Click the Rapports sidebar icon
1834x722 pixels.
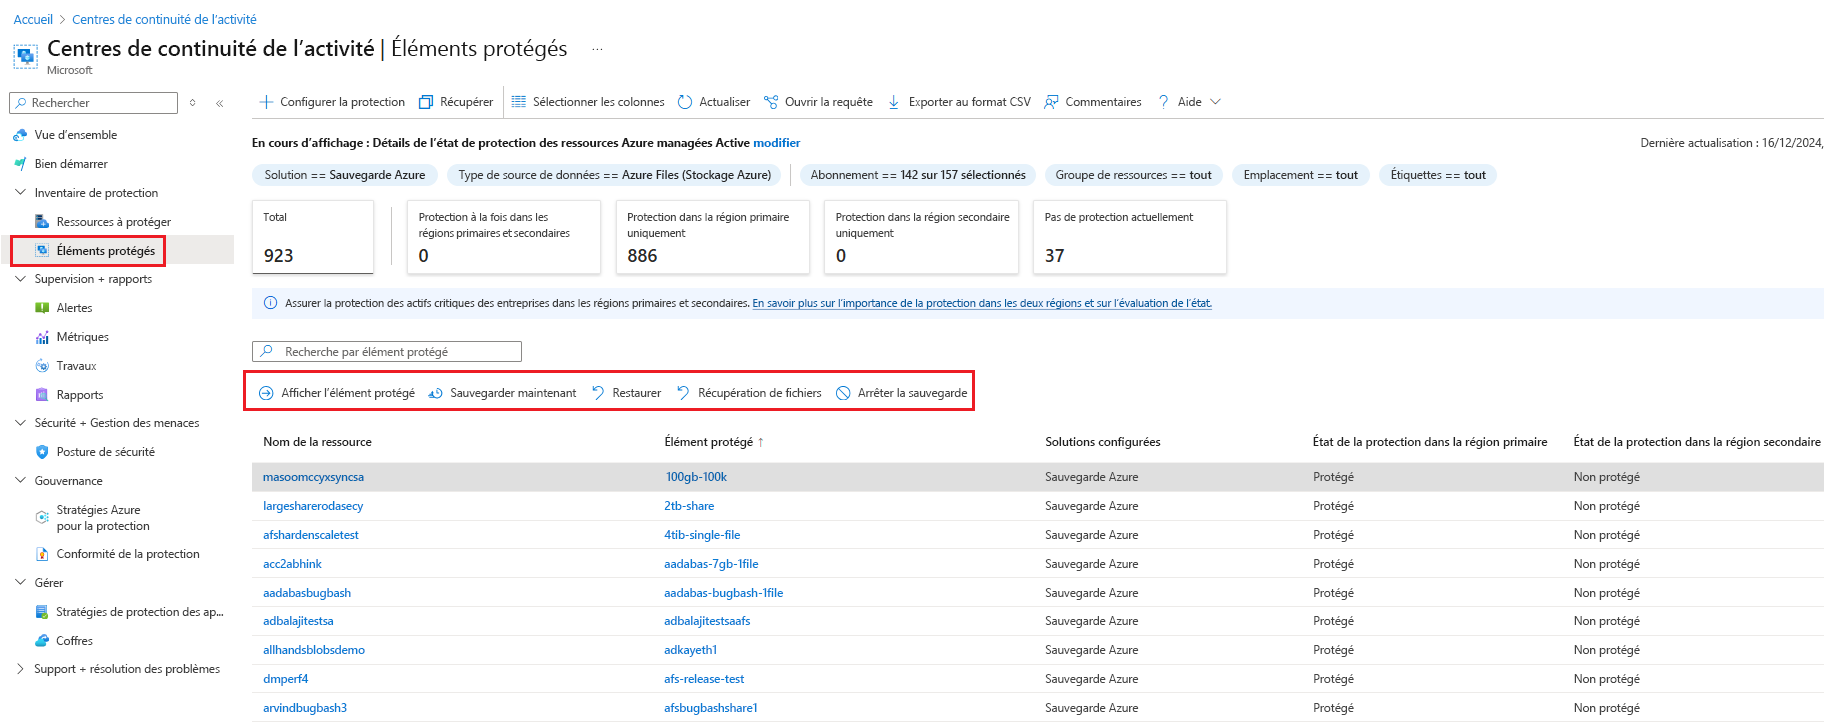(42, 395)
